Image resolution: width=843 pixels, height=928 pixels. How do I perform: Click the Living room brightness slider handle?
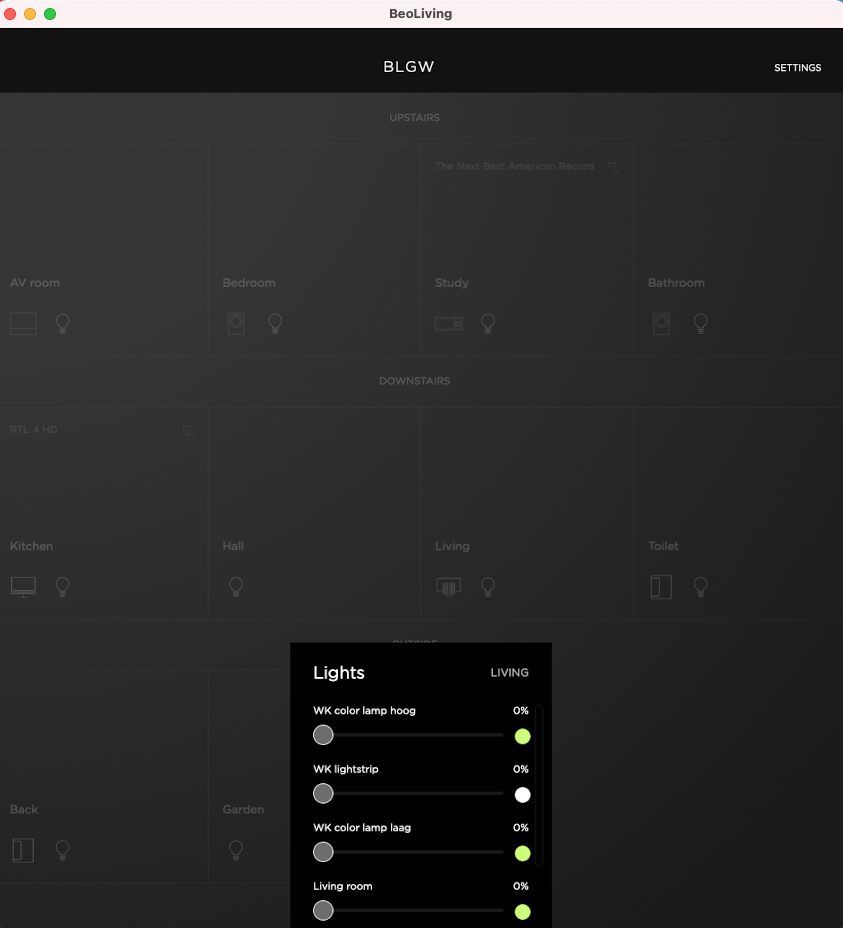[x=323, y=911]
